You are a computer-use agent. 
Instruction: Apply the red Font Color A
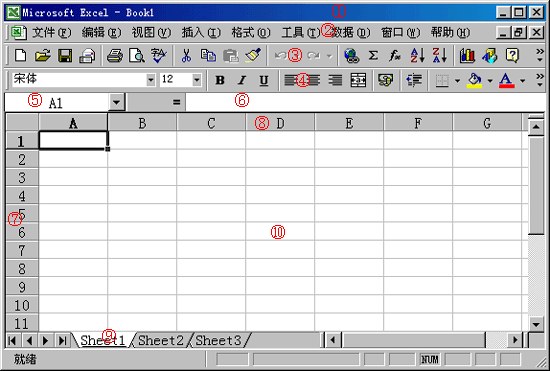point(507,80)
